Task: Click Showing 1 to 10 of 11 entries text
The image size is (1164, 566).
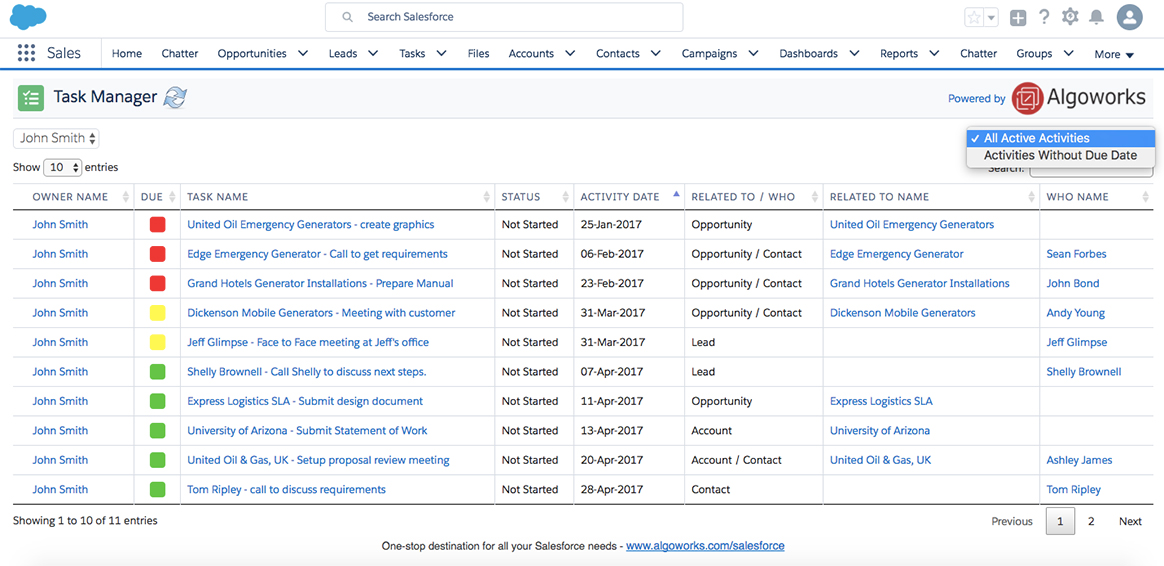Action: [85, 521]
